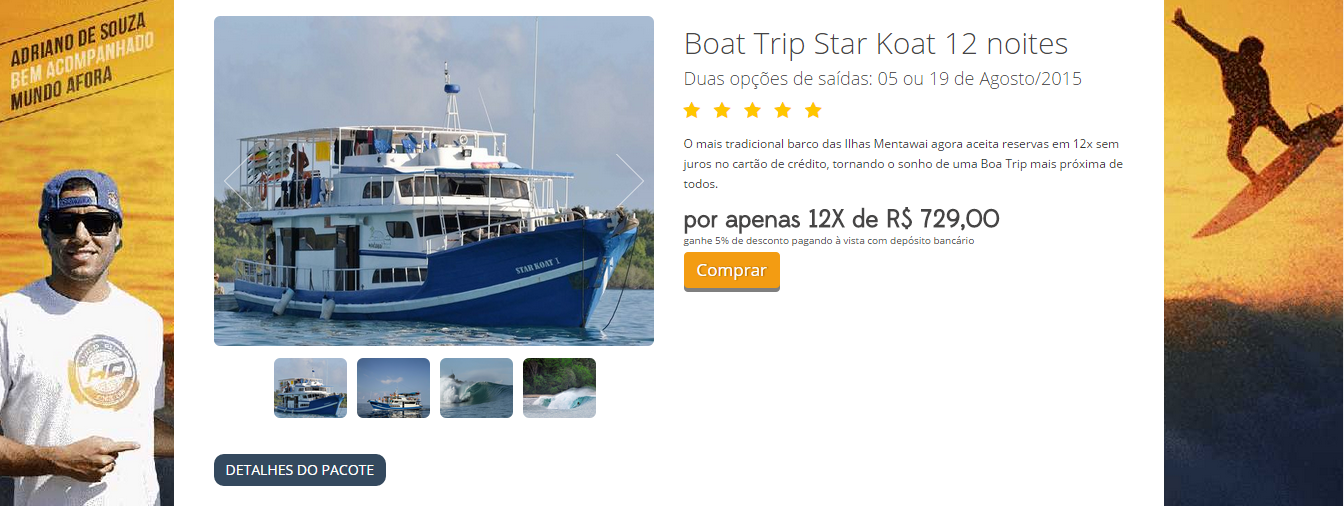Click the Boat Trip Star Koat 12 noites title
The height and width of the screenshot is (506, 1344).
pos(876,44)
